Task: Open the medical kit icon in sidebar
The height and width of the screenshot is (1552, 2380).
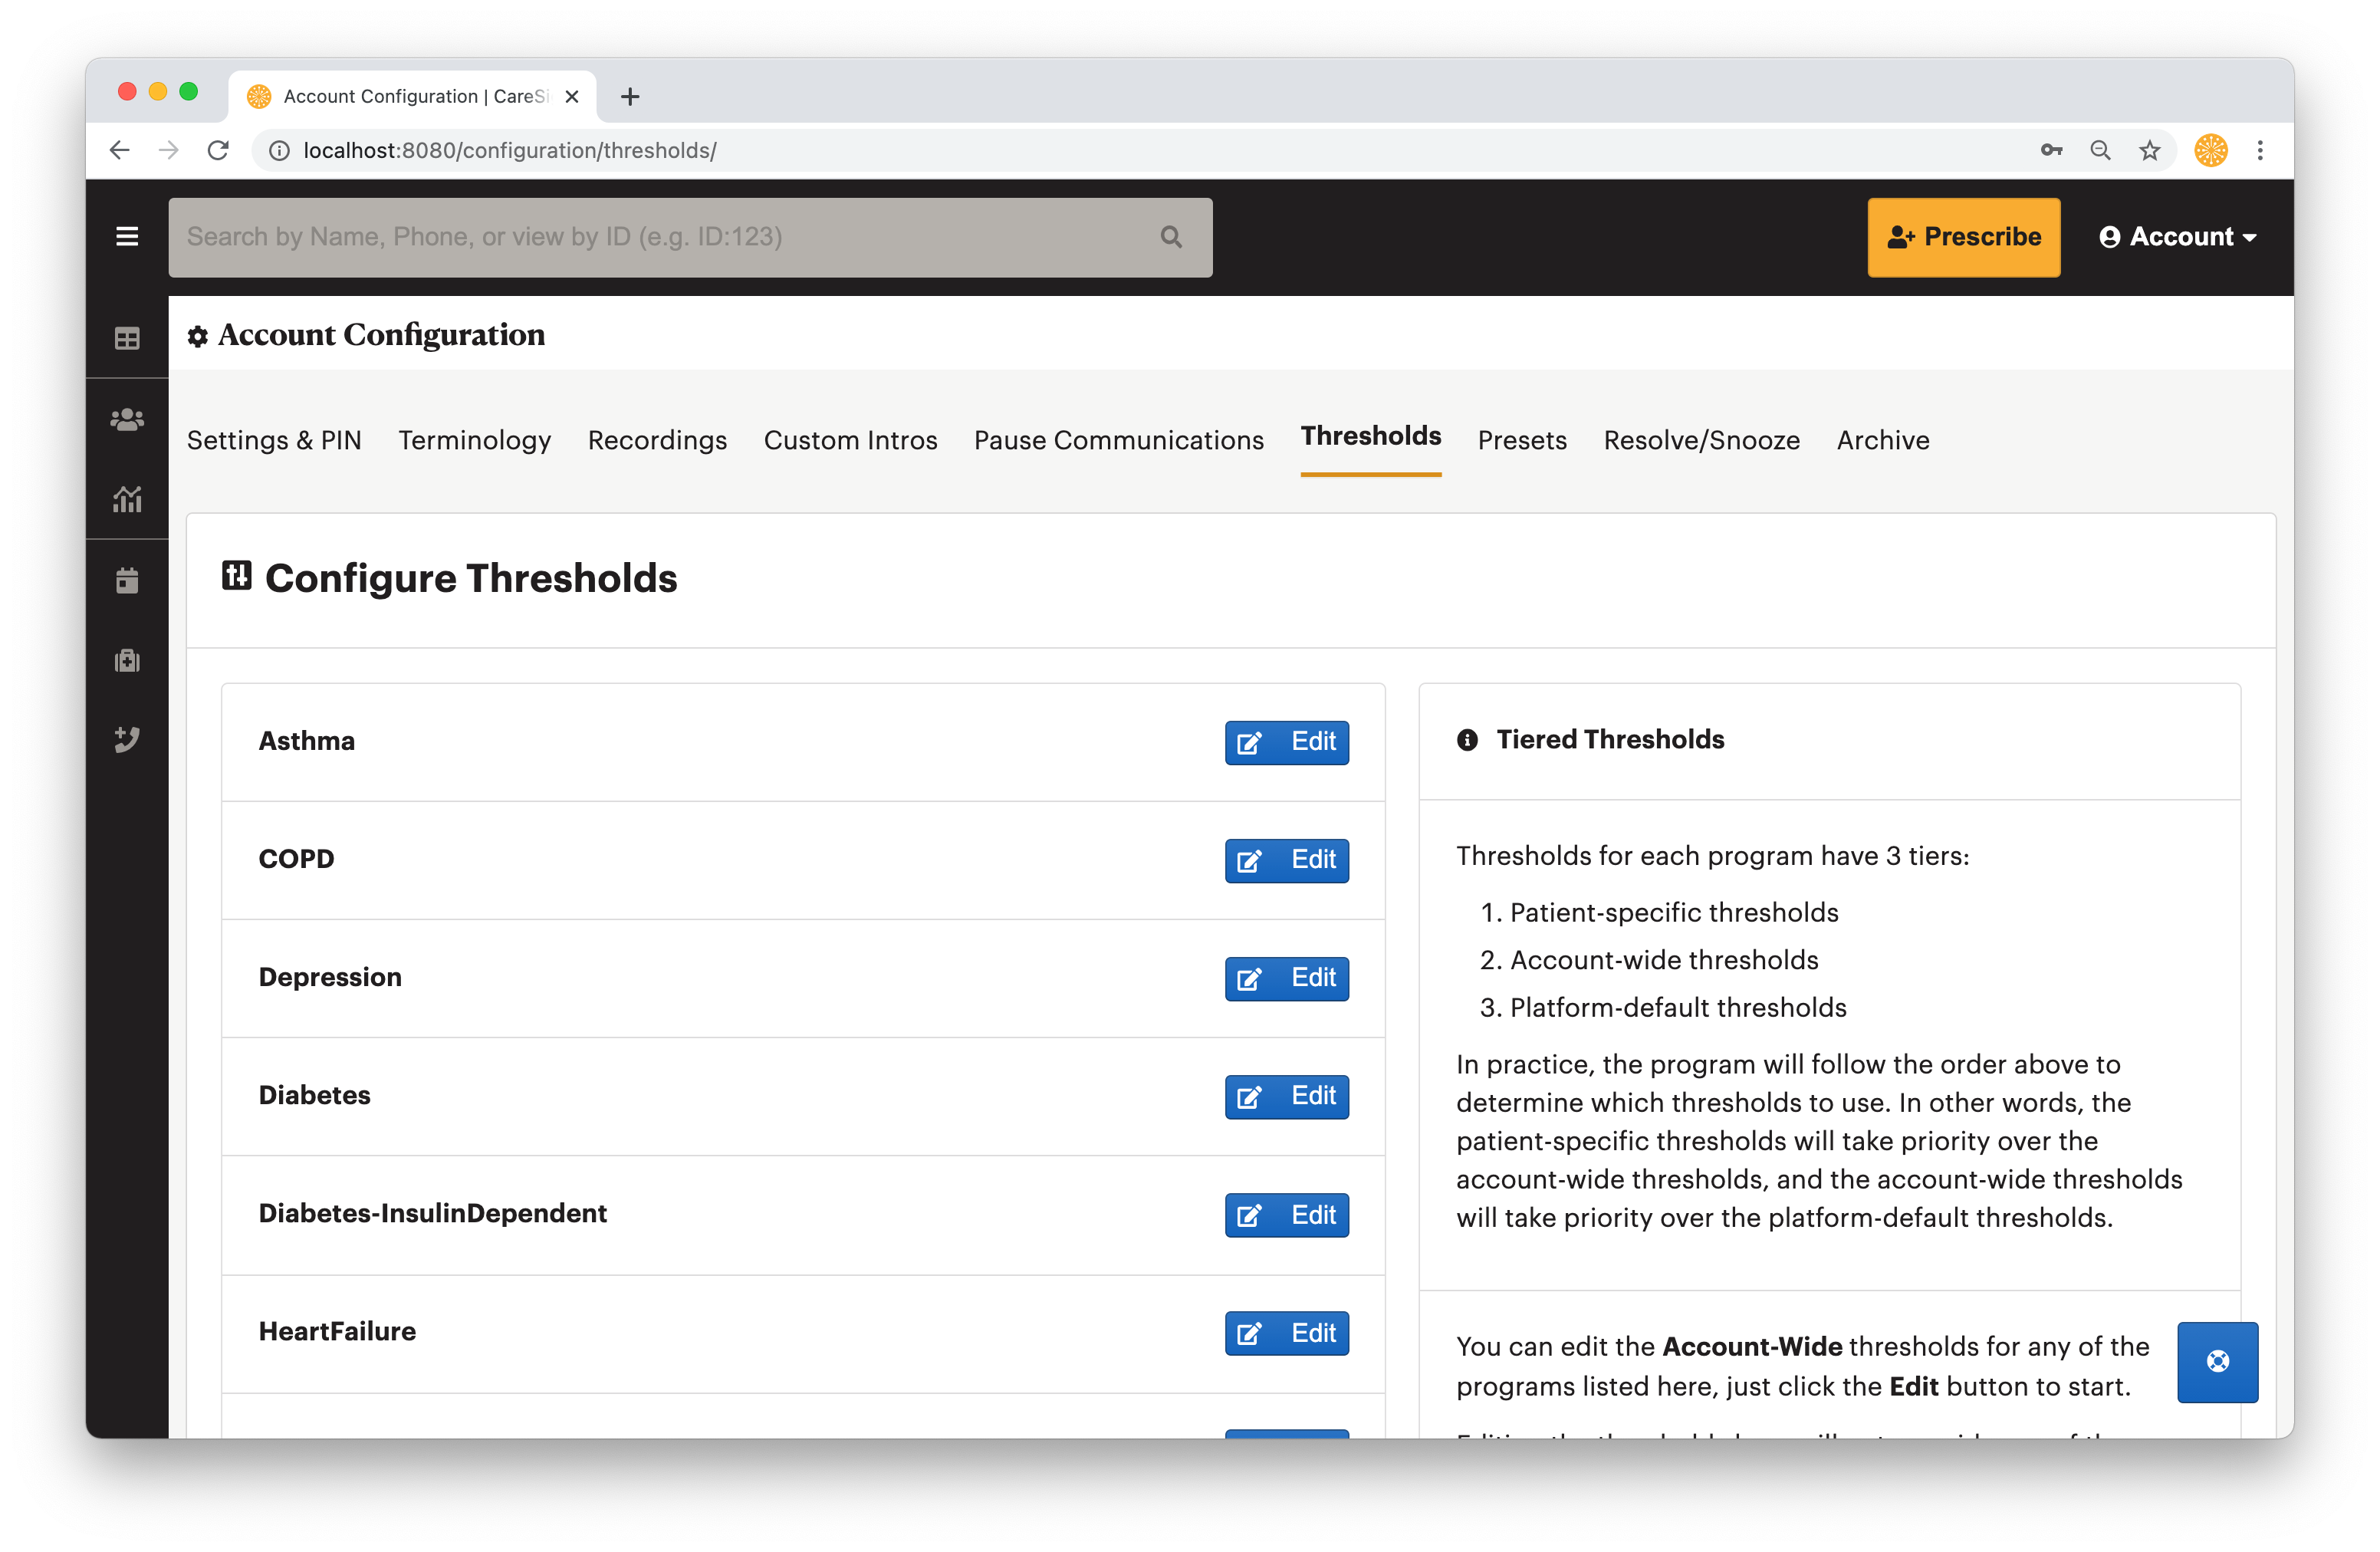Action: pos(127,660)
